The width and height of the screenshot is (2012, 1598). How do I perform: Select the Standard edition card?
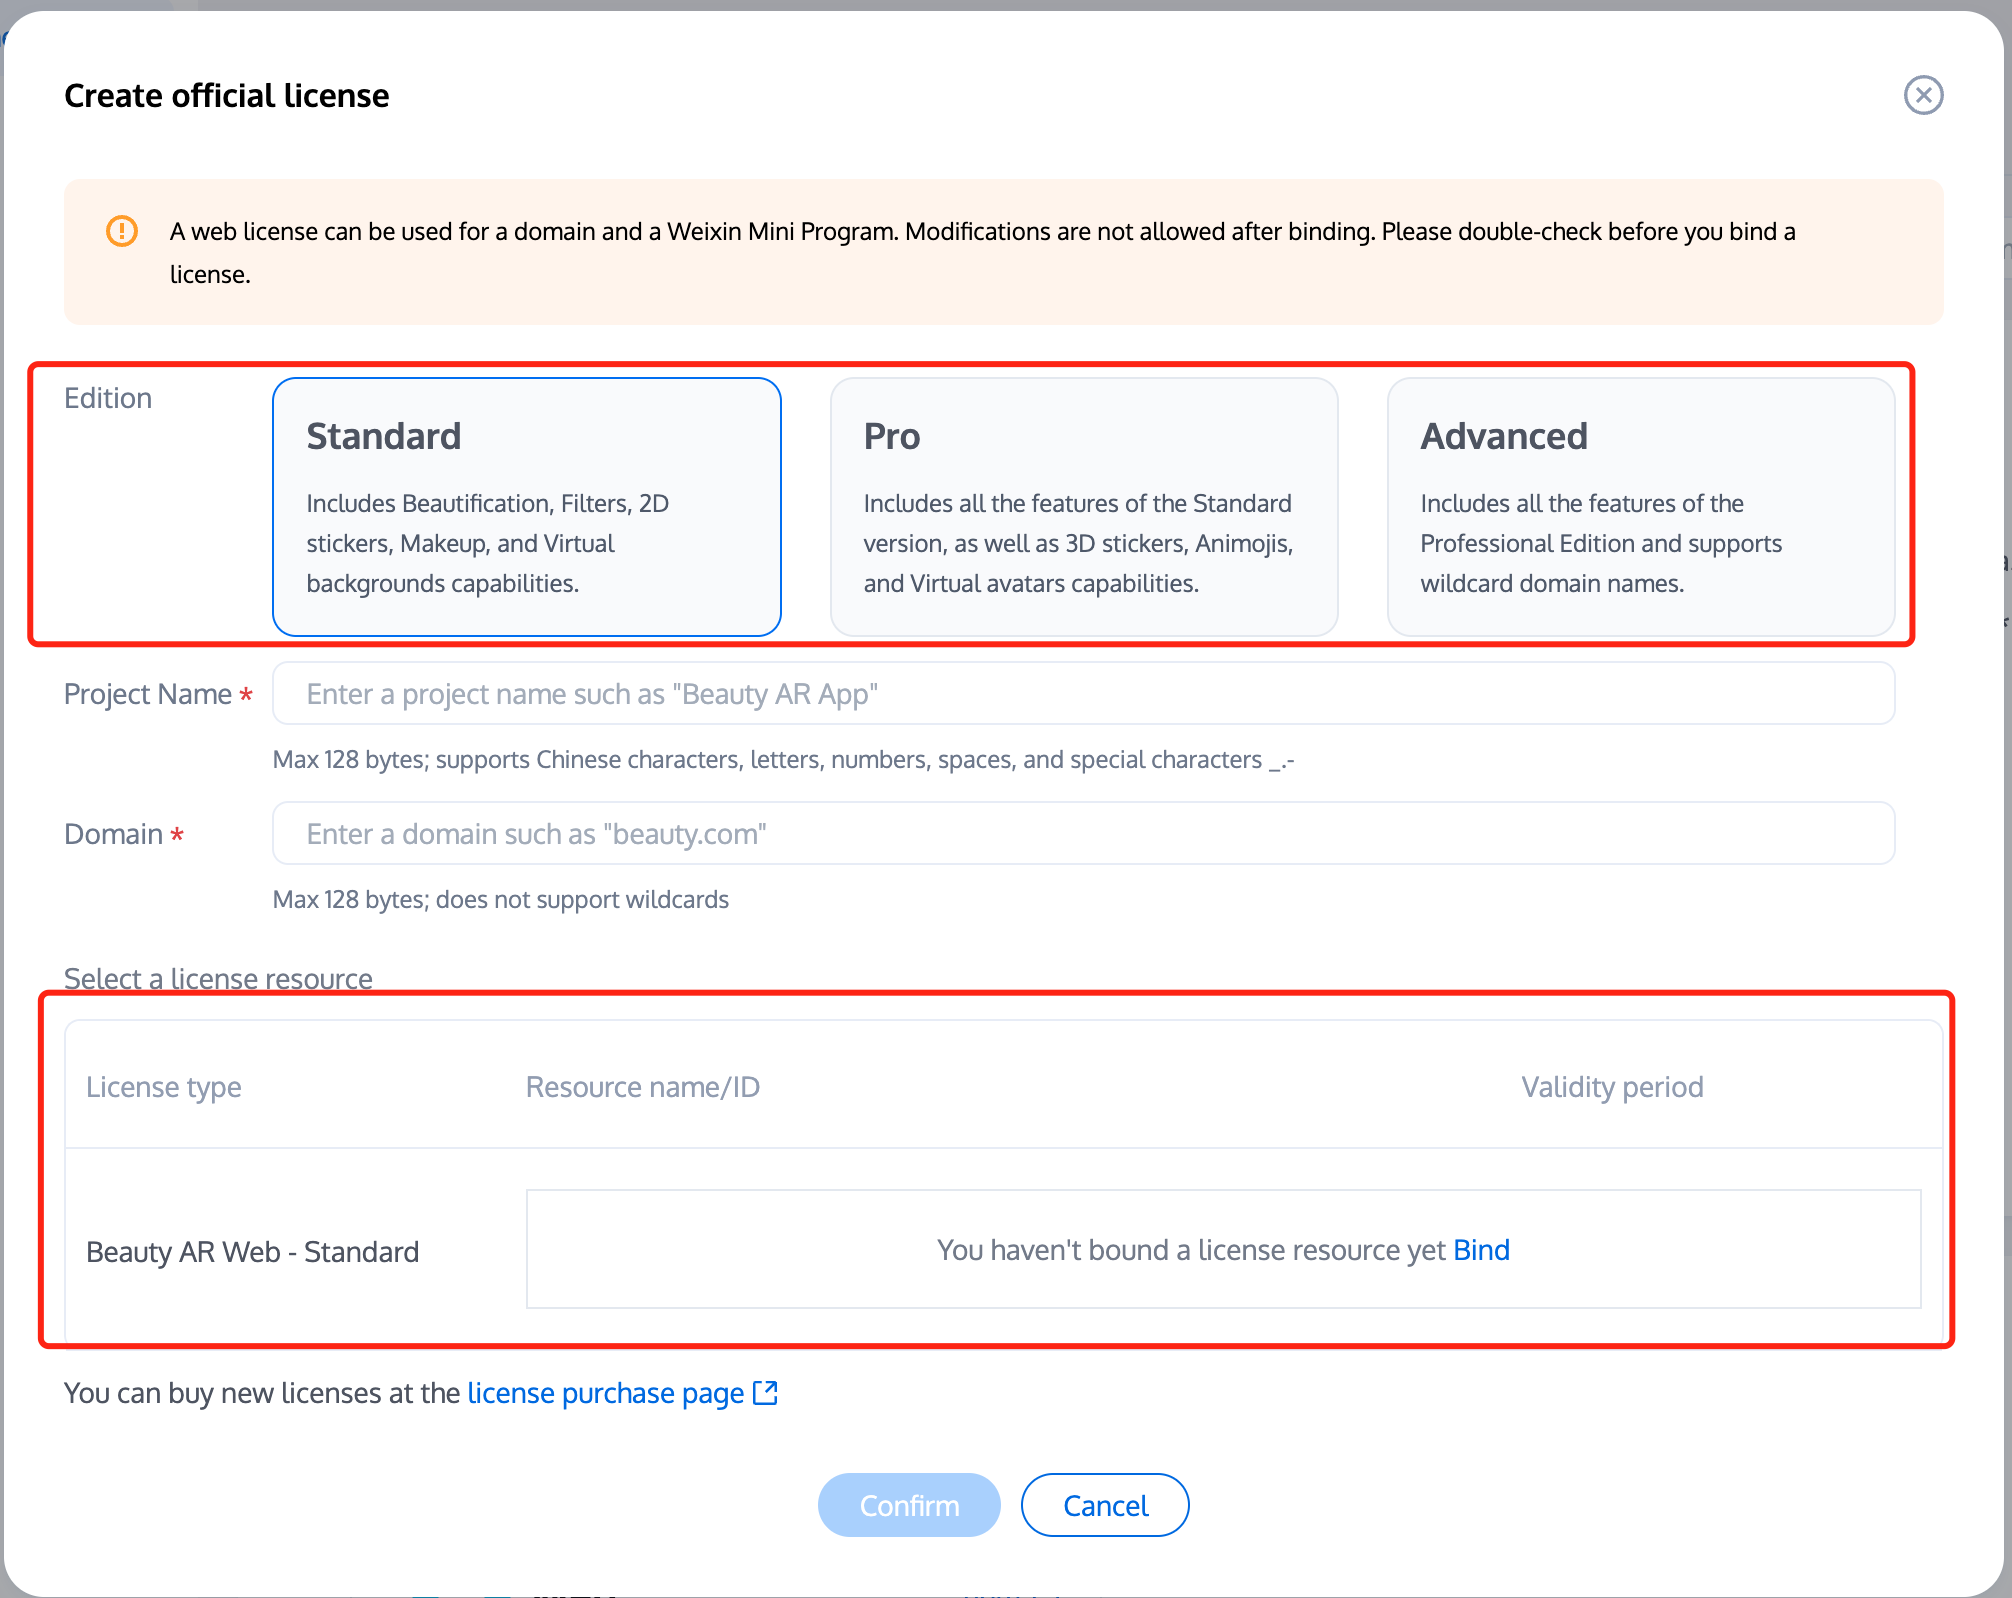coord(526,507)
